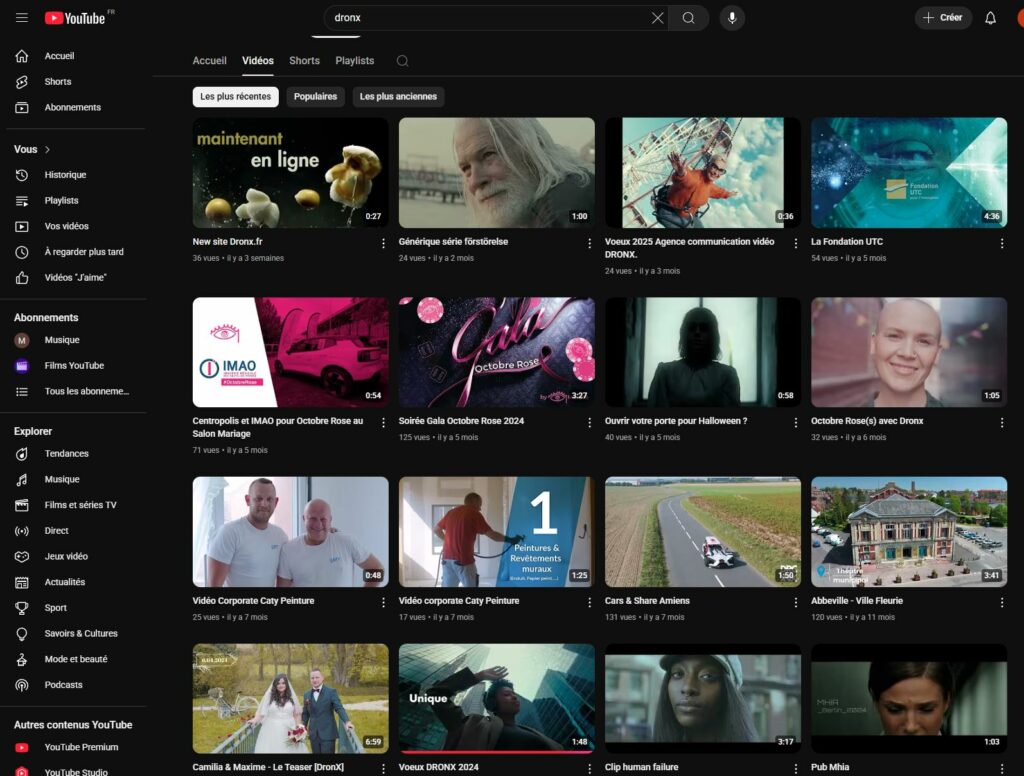The image size is (1024, 776).
Task: Click the Voeux DRONX 2024 watched progress bar
Action: coord(497,752)
